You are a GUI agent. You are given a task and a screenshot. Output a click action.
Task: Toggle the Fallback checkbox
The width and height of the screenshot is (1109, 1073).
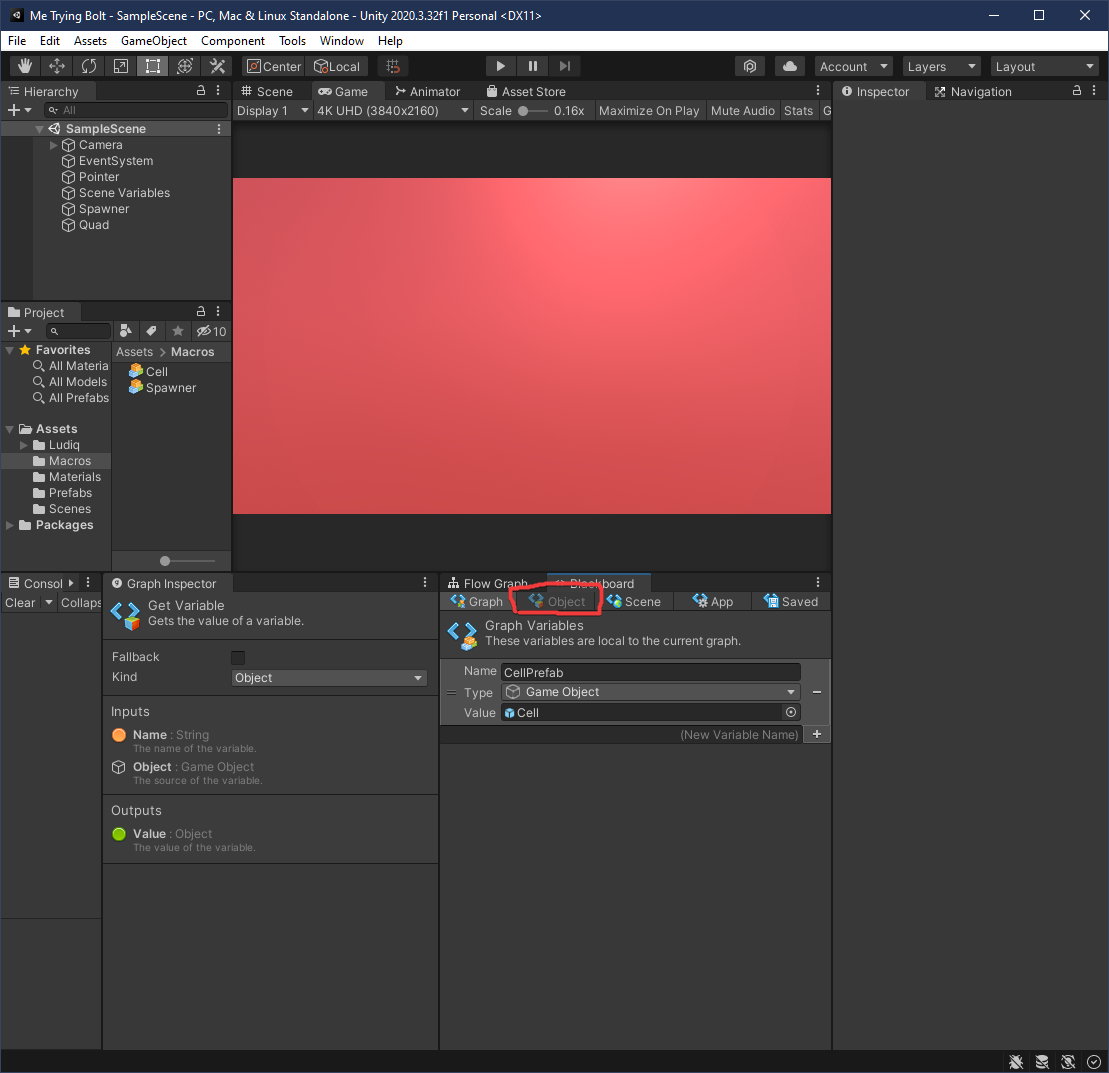point(238,657)
